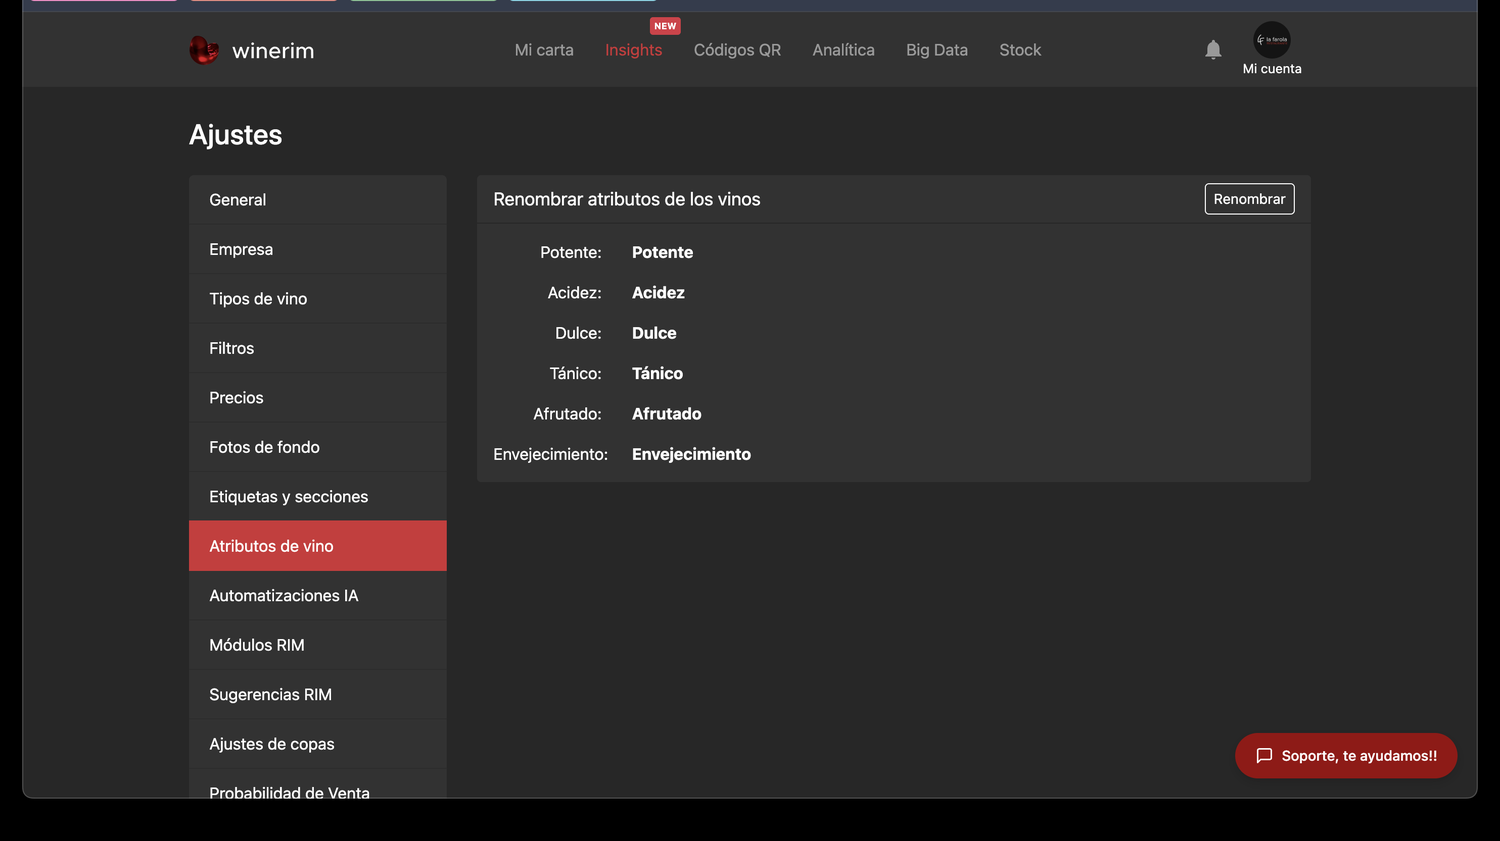The height and width of the screenshot is (841, 1500).
Task: Open Códigos QR in the top navigation
Action: [737, 50]
